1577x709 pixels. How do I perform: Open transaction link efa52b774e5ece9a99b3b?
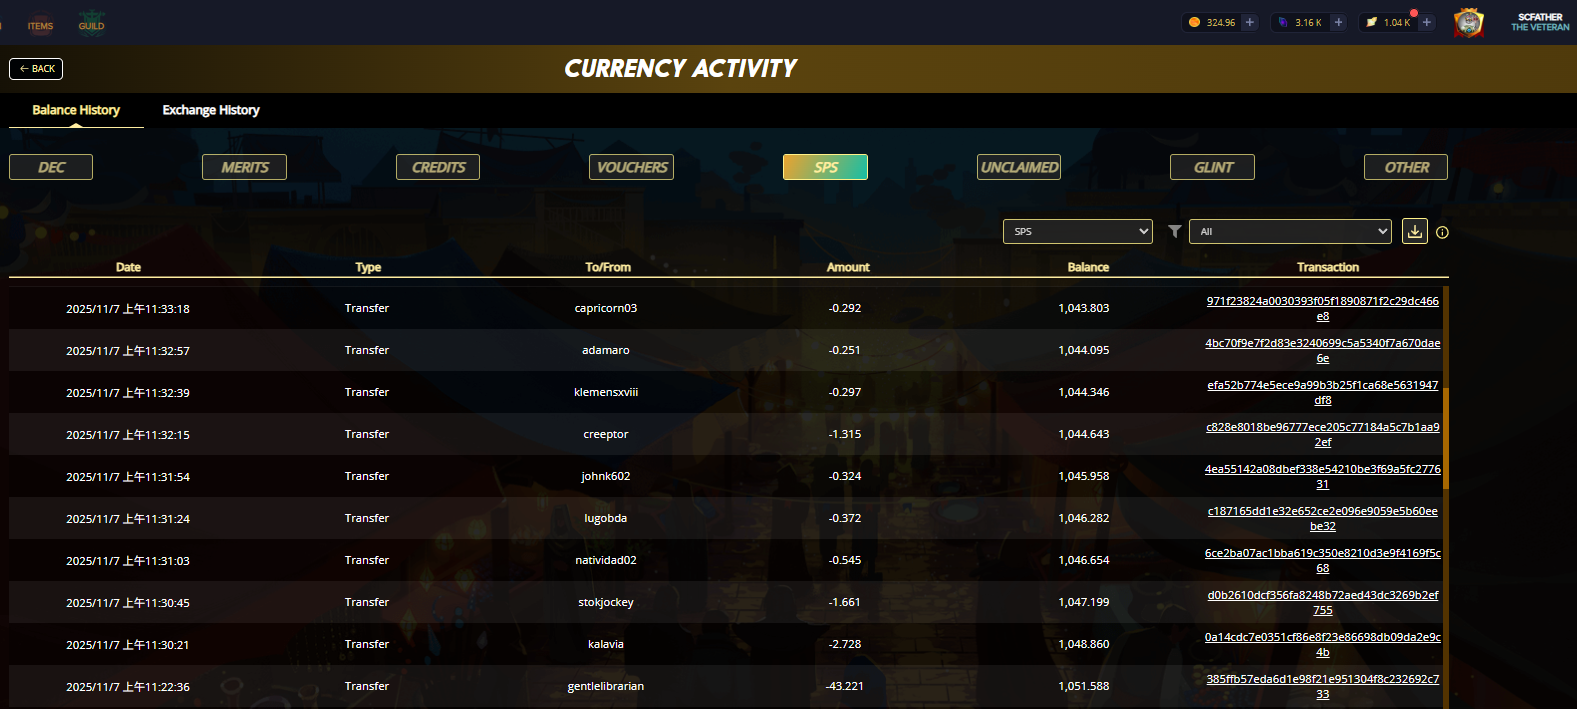[x=1323, y=392]
